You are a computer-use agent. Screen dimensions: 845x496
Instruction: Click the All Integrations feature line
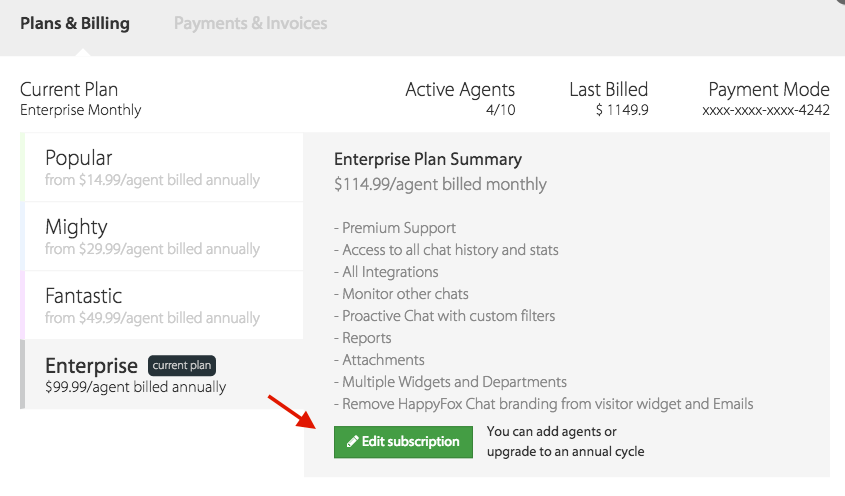(x=386, y=272)
